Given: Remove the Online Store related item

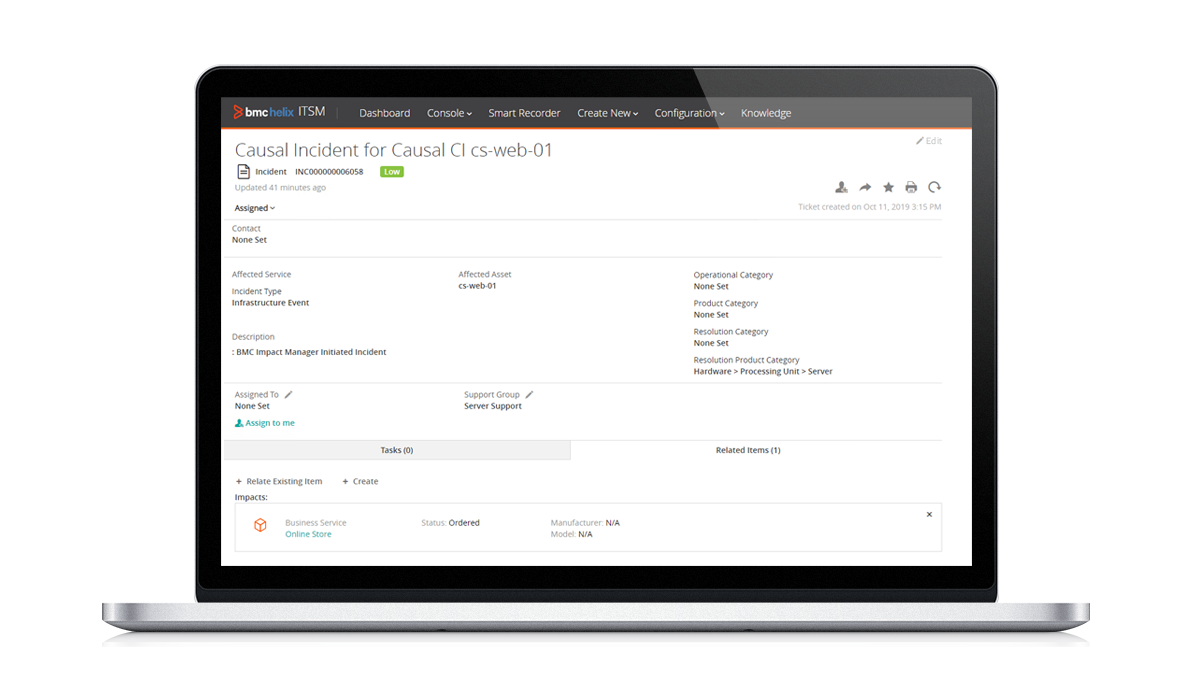Looking at the screenshot, I should (x=929, y=514).
